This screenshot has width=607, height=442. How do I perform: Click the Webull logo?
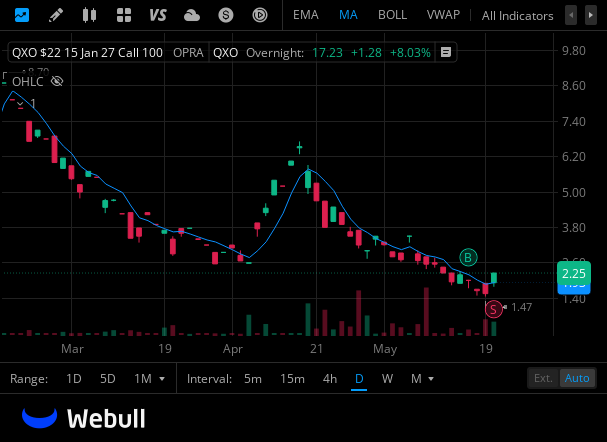coord(84,418)
